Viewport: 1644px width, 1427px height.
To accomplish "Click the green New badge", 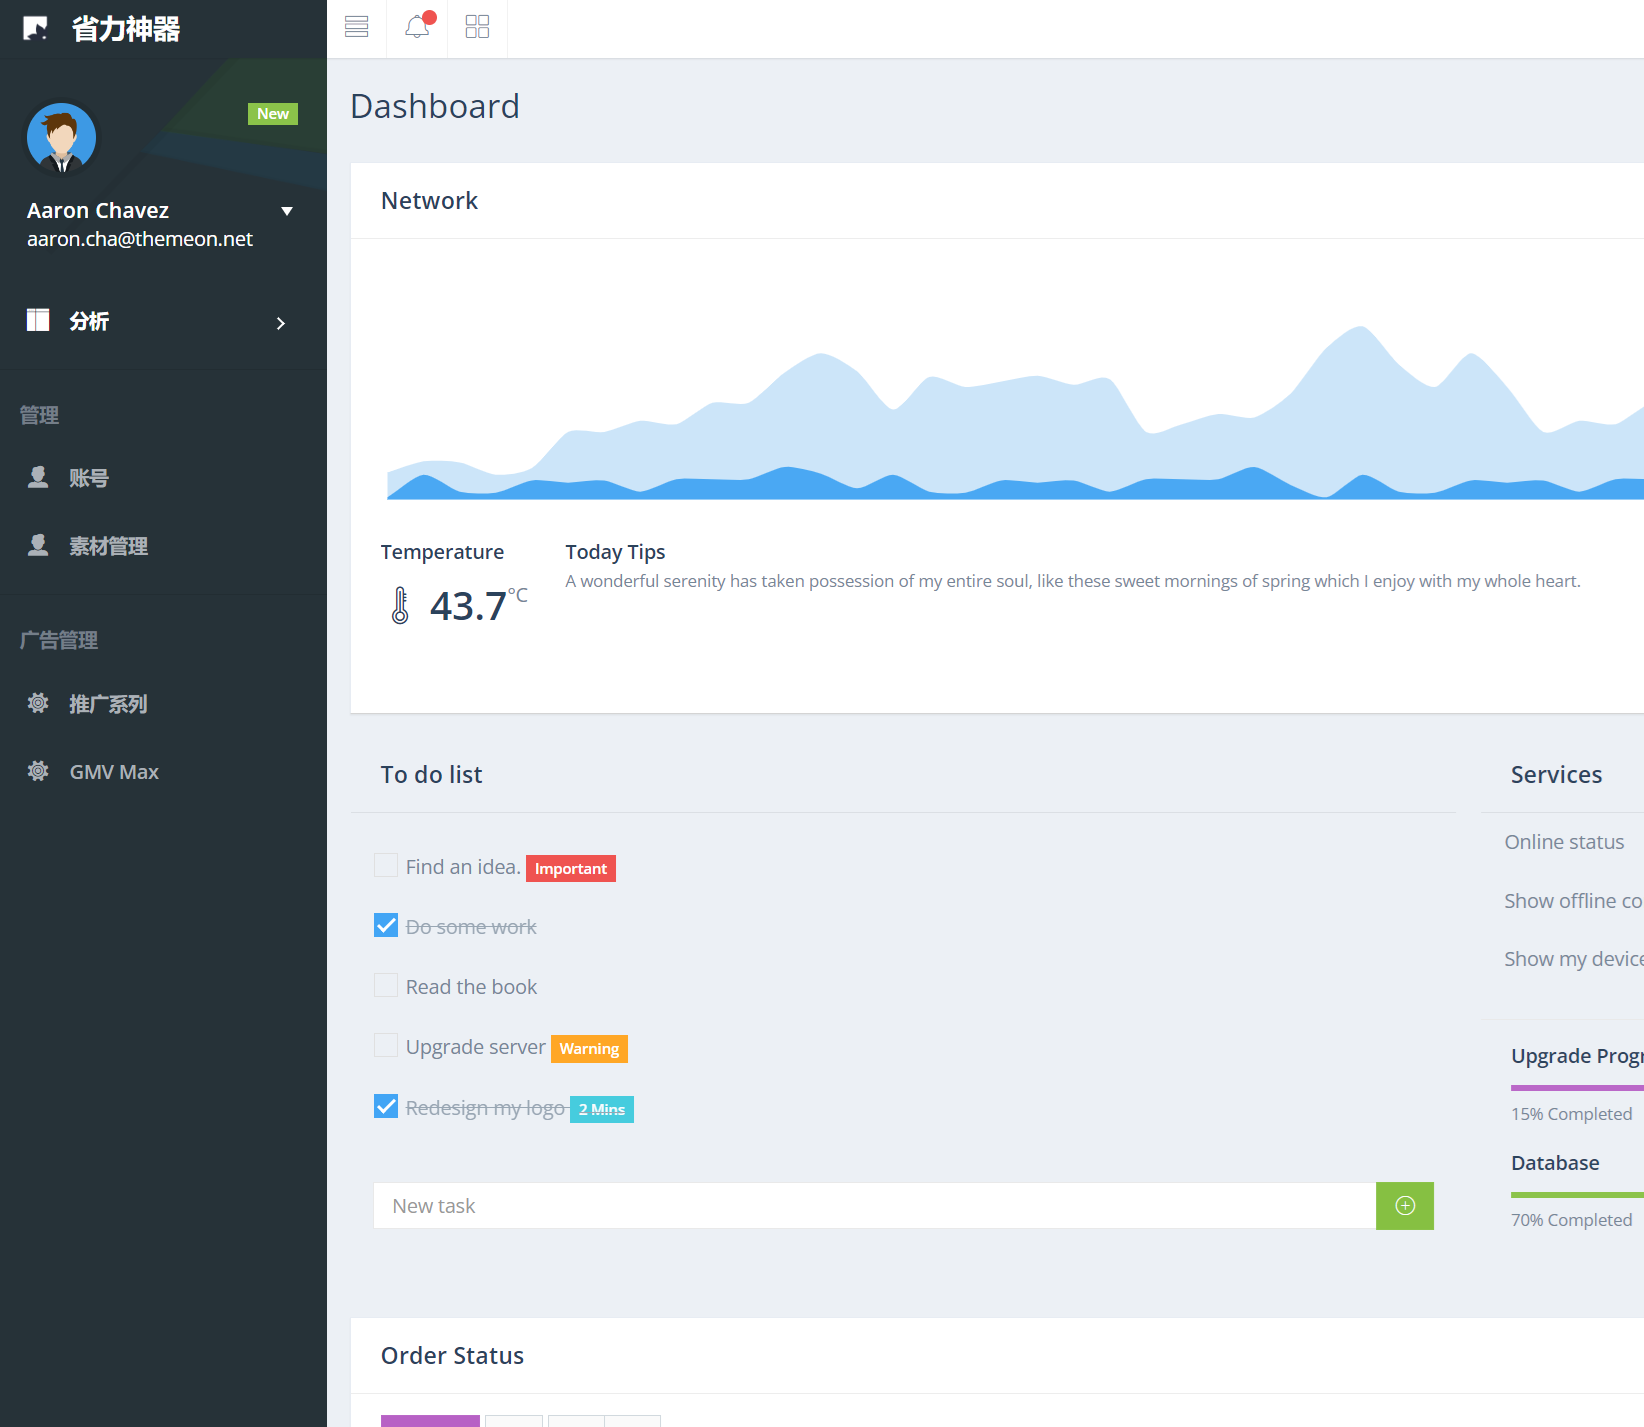I will tap(272, 114).
